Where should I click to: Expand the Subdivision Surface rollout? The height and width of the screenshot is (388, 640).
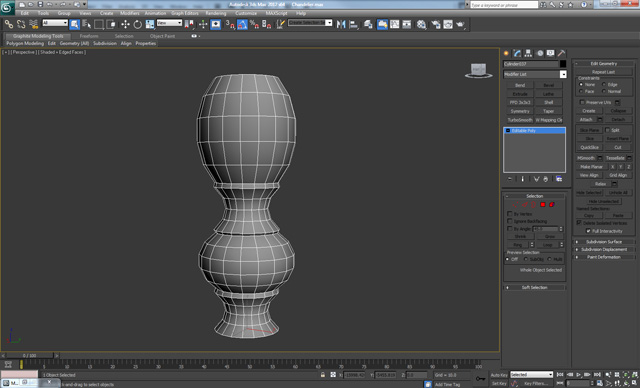604,242
